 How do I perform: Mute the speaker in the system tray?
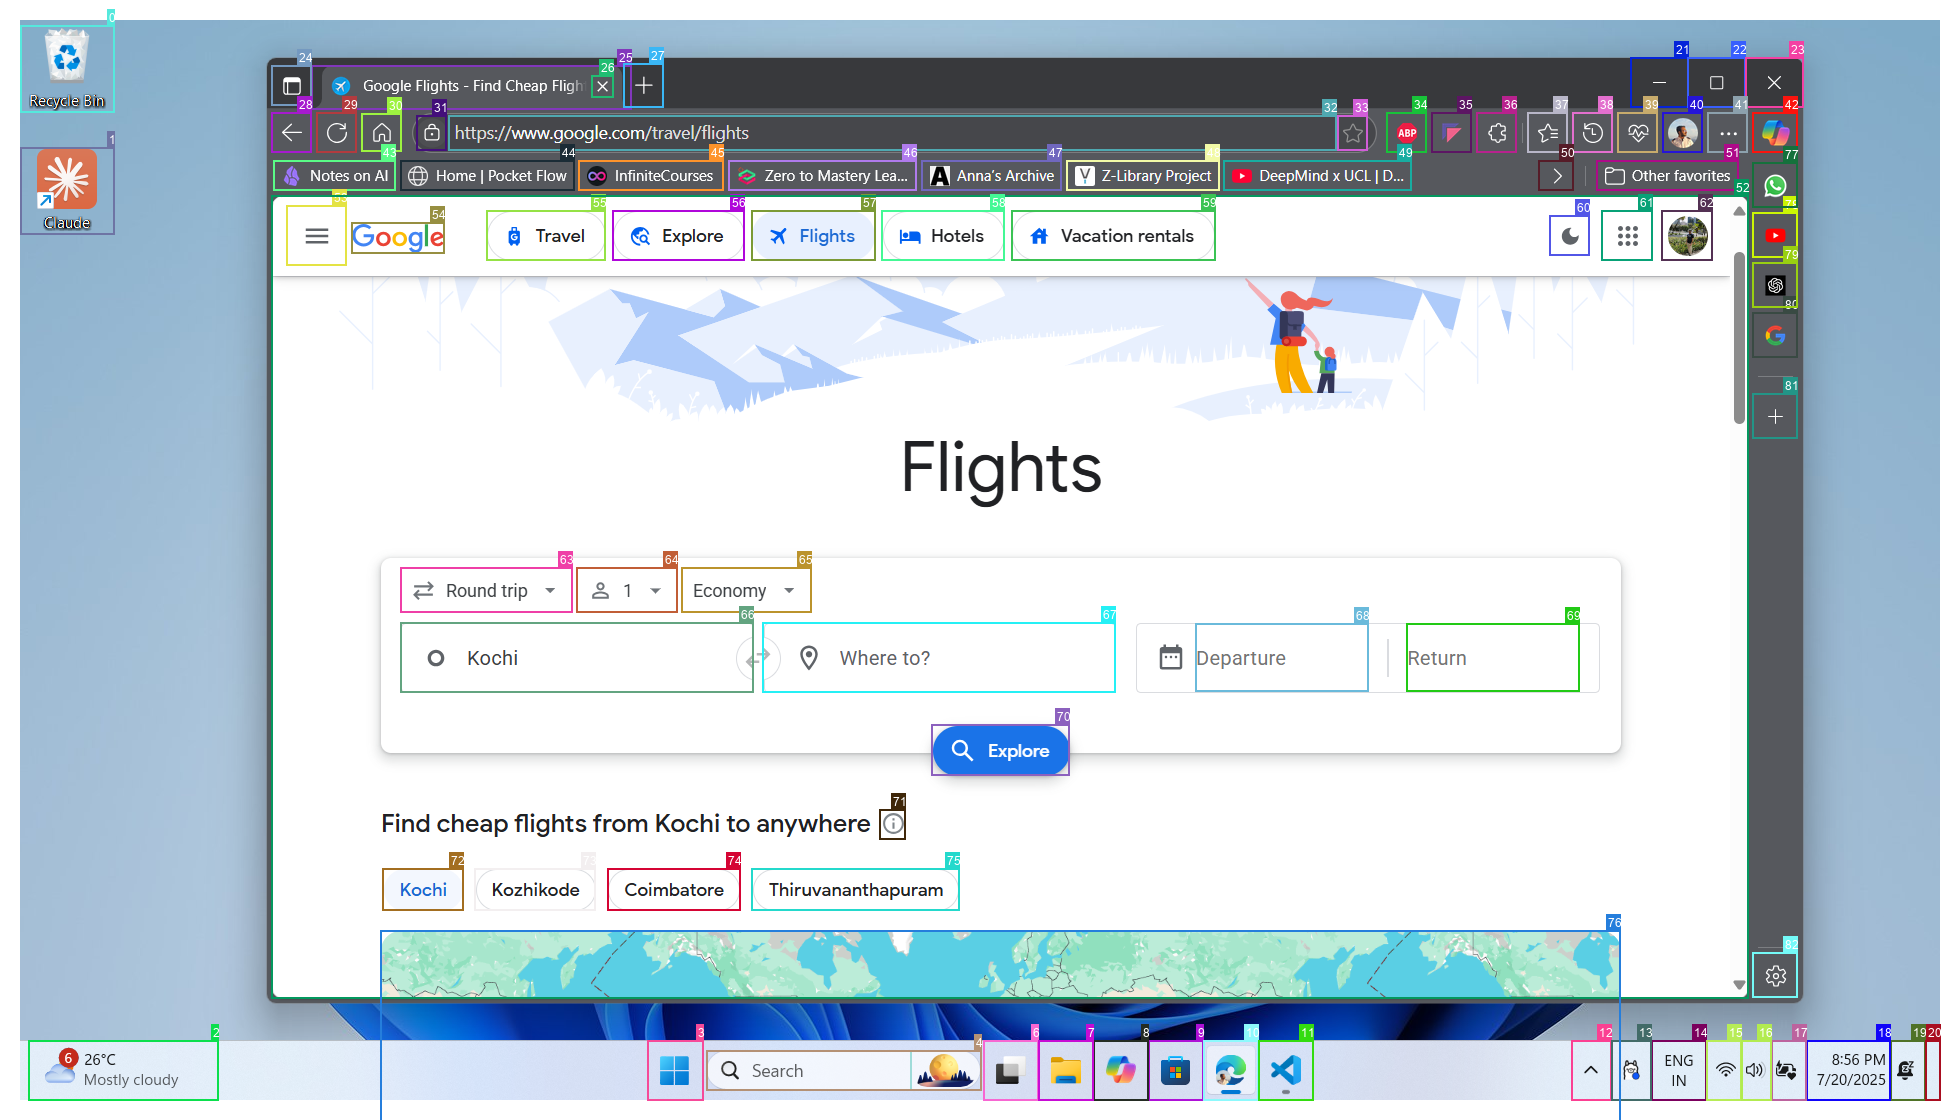[1755, 1070]
